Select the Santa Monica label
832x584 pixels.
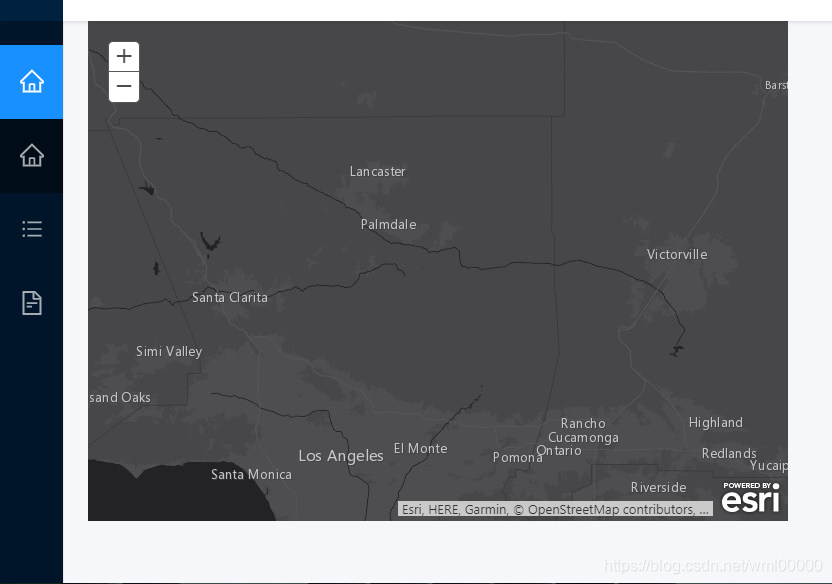[251, 475]
